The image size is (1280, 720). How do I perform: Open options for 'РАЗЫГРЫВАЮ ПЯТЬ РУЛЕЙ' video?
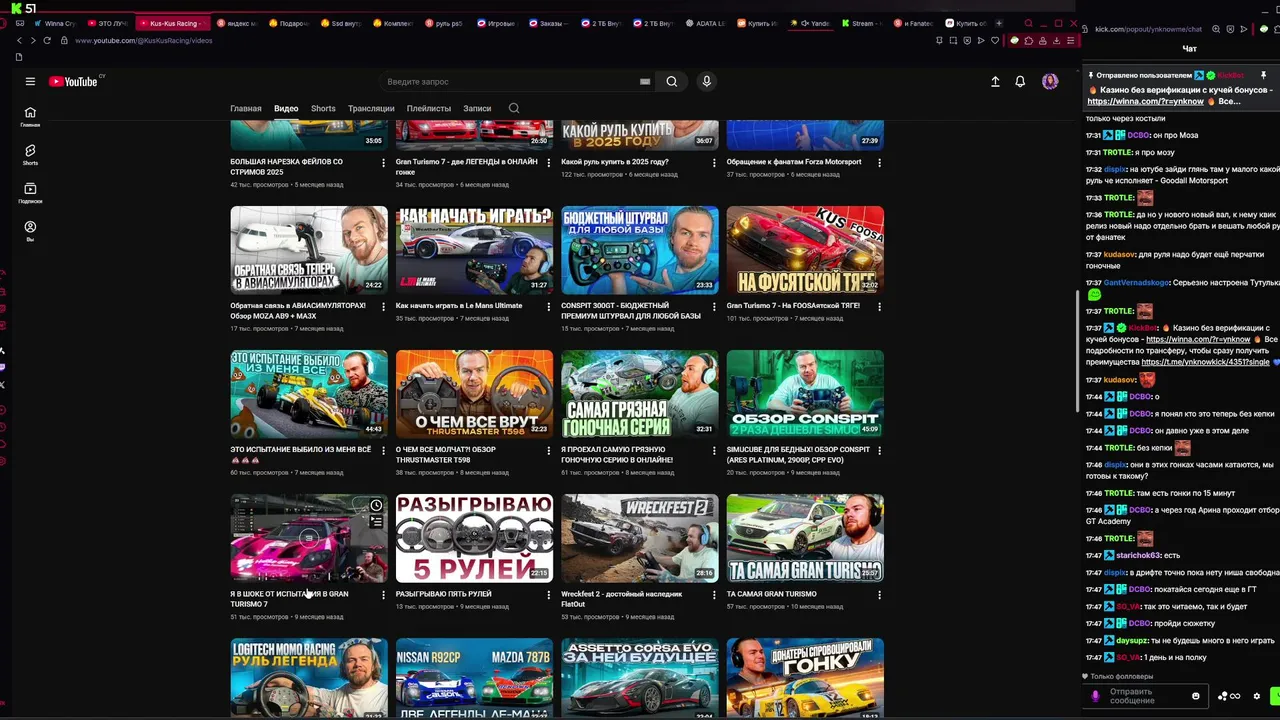[x=548, y=594]
